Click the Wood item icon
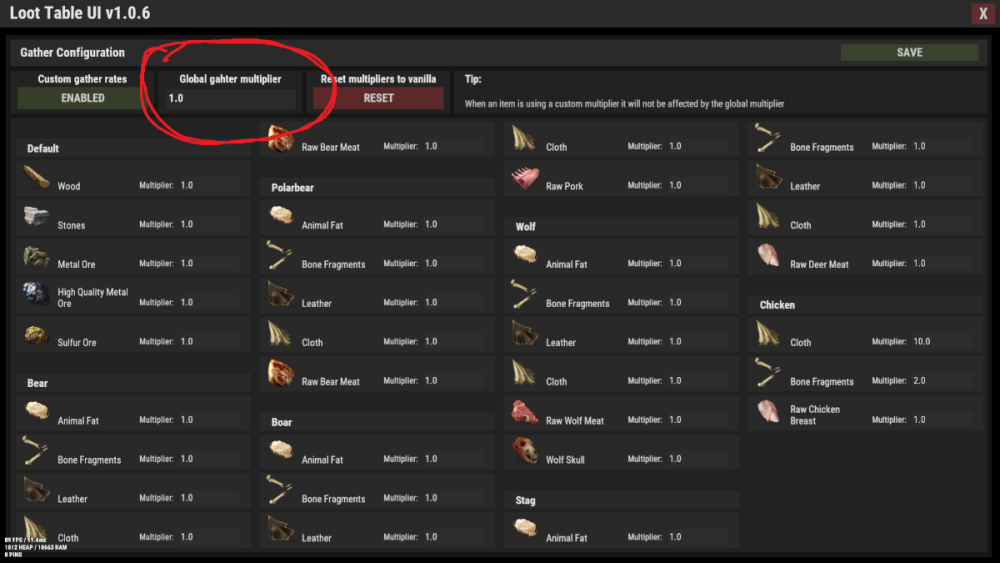This screenshot has width=1000, height=563. [37, 178]
